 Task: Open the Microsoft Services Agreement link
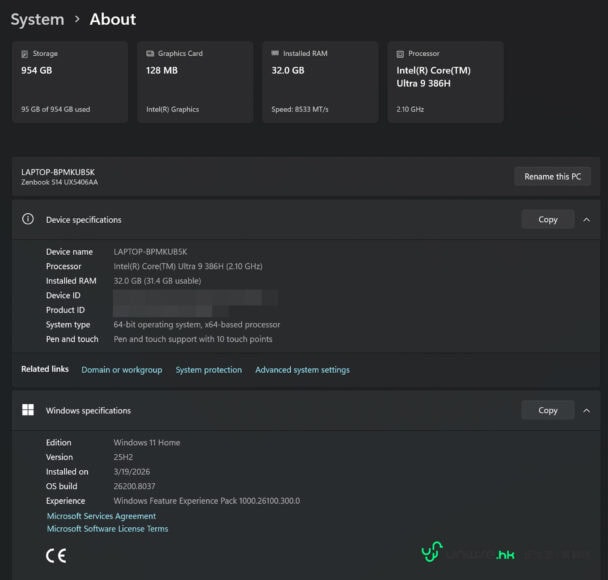[101, 516]
